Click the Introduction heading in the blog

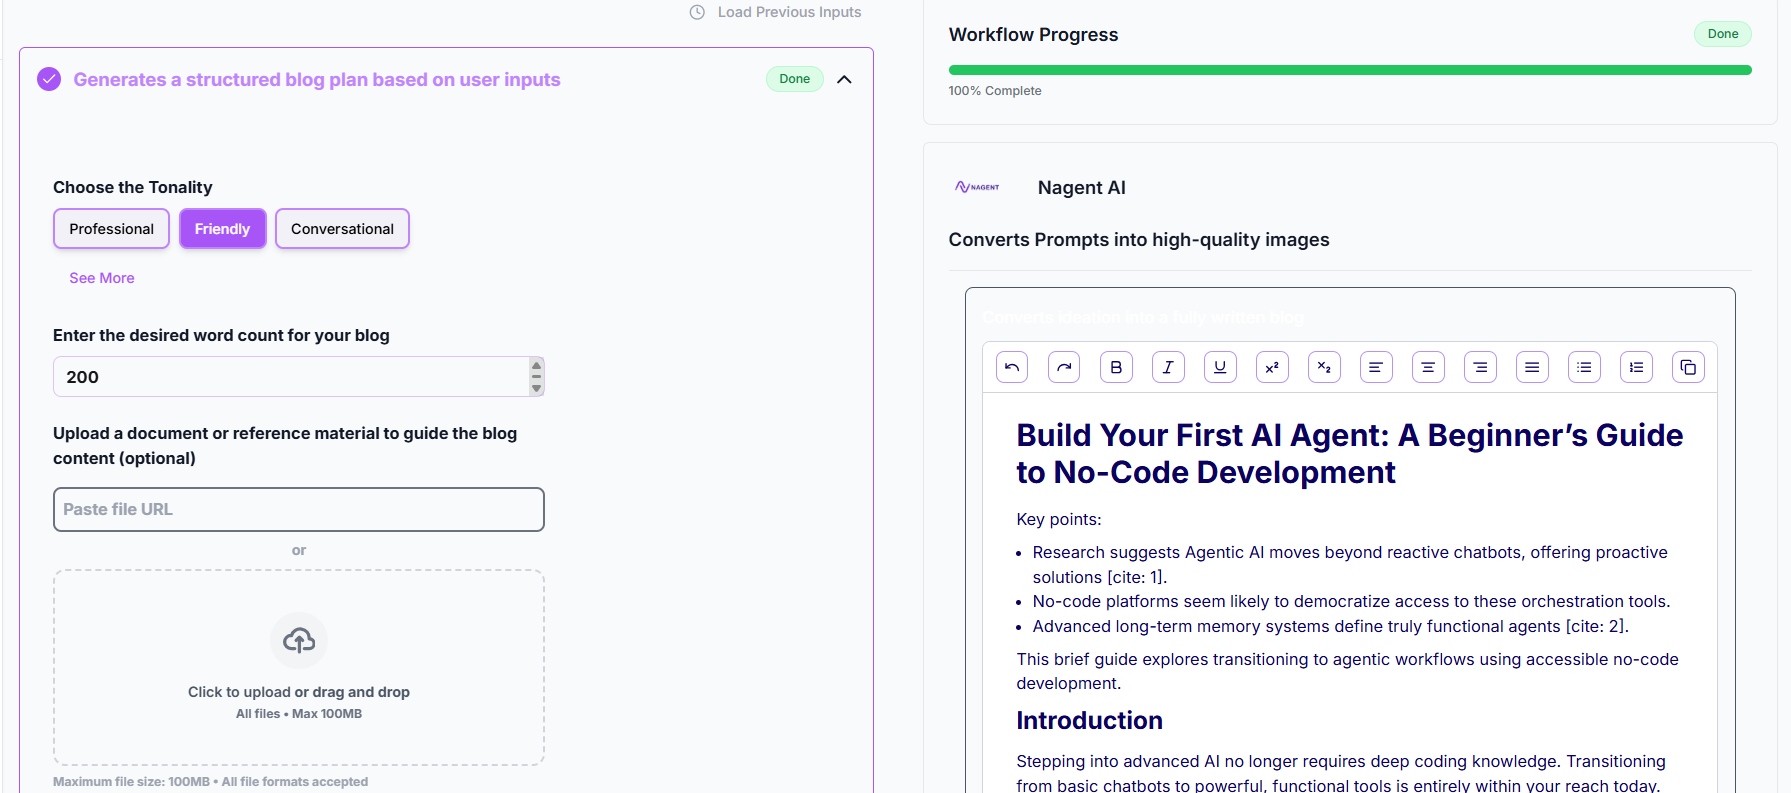pyautogui.click(x=1089, y=721)
